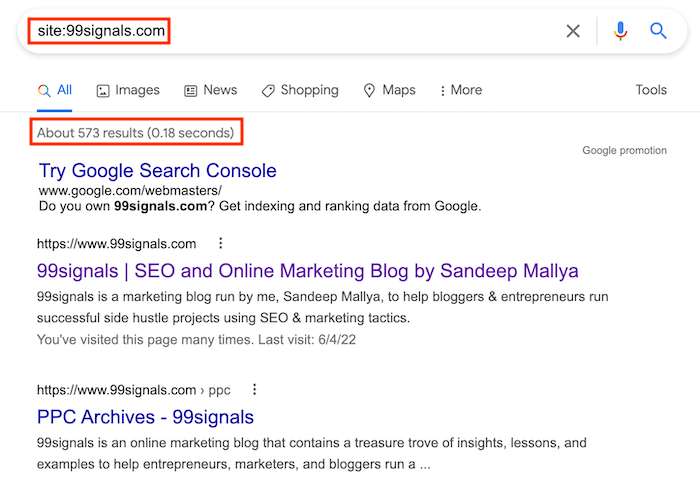This screenshot has height=488, width=700.
Task: Open three-dot menu beside the ppc result
Action: [255, 390]
